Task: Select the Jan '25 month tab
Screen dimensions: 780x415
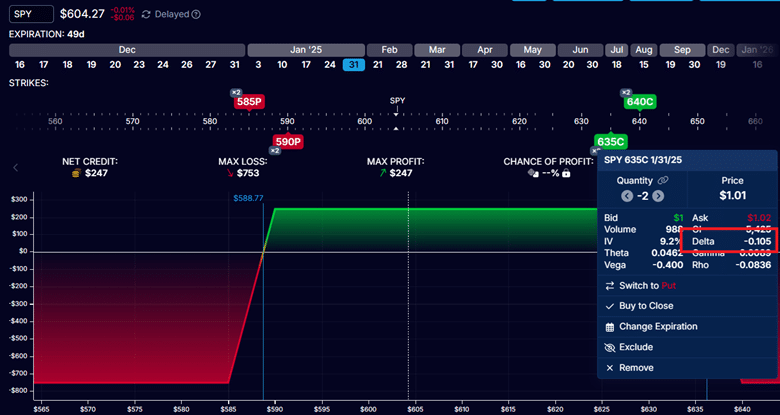Action: click(x=305, y=50)
